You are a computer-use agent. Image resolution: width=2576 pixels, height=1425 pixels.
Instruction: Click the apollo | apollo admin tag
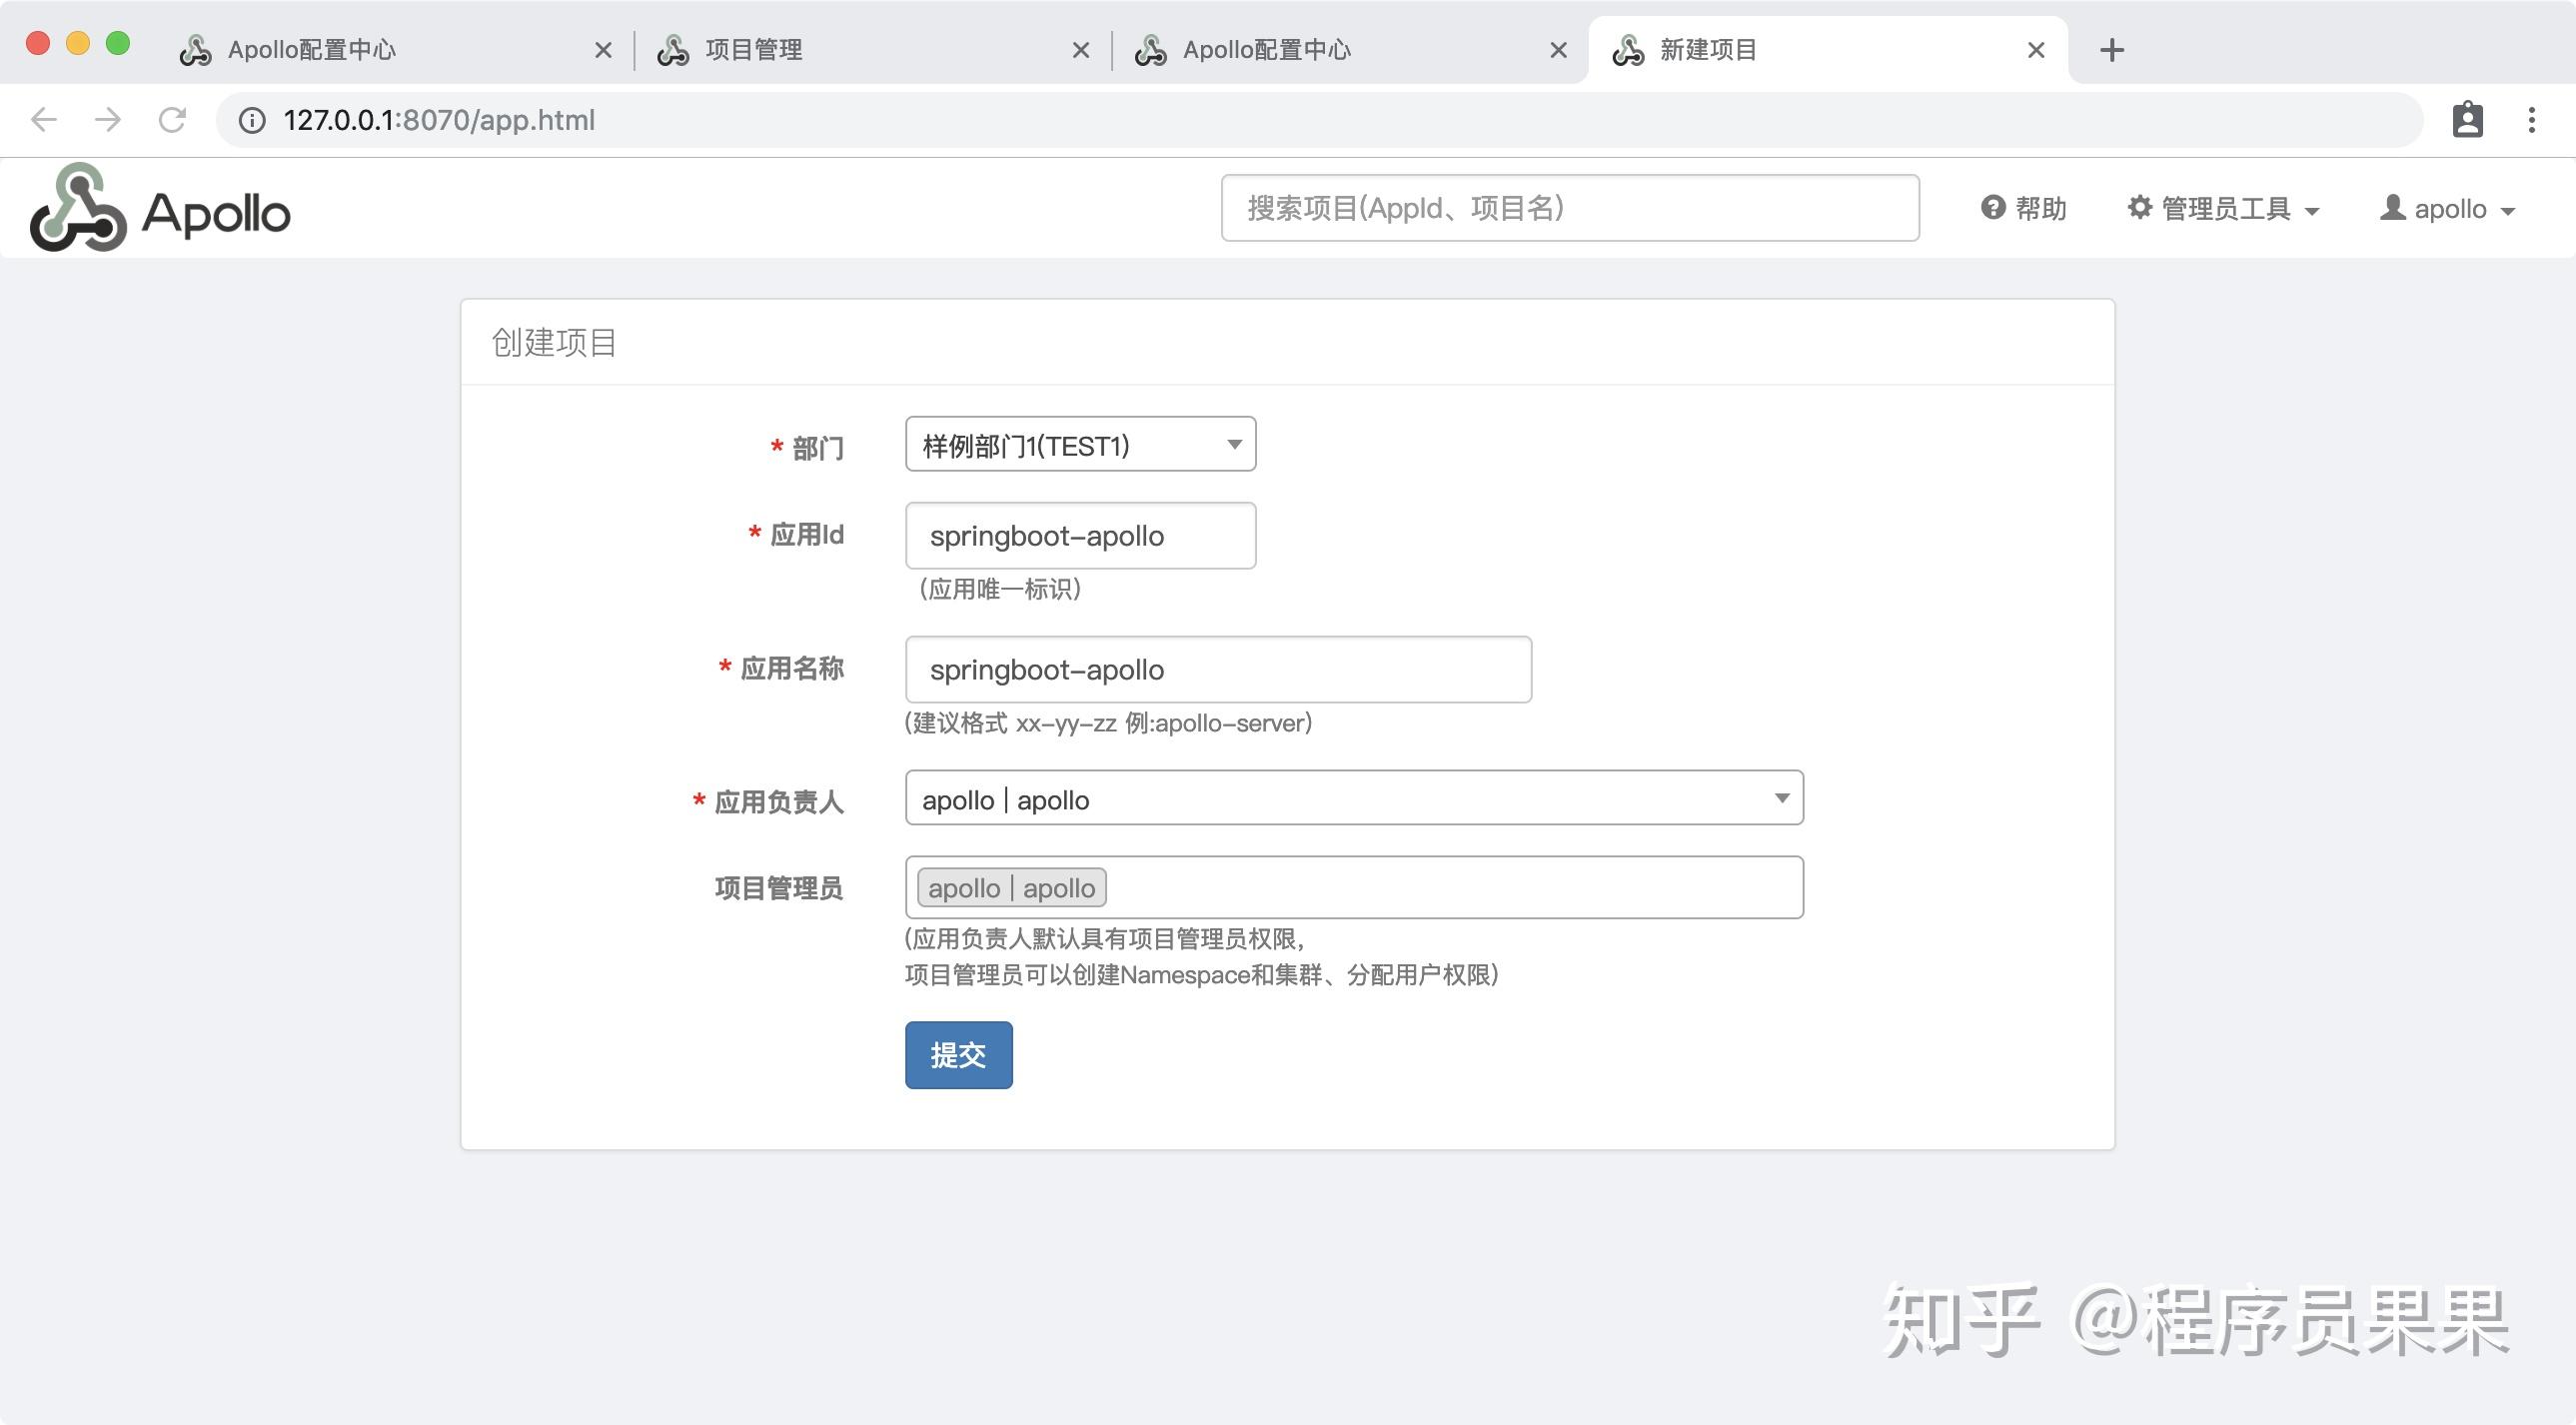pos(1011,888)
